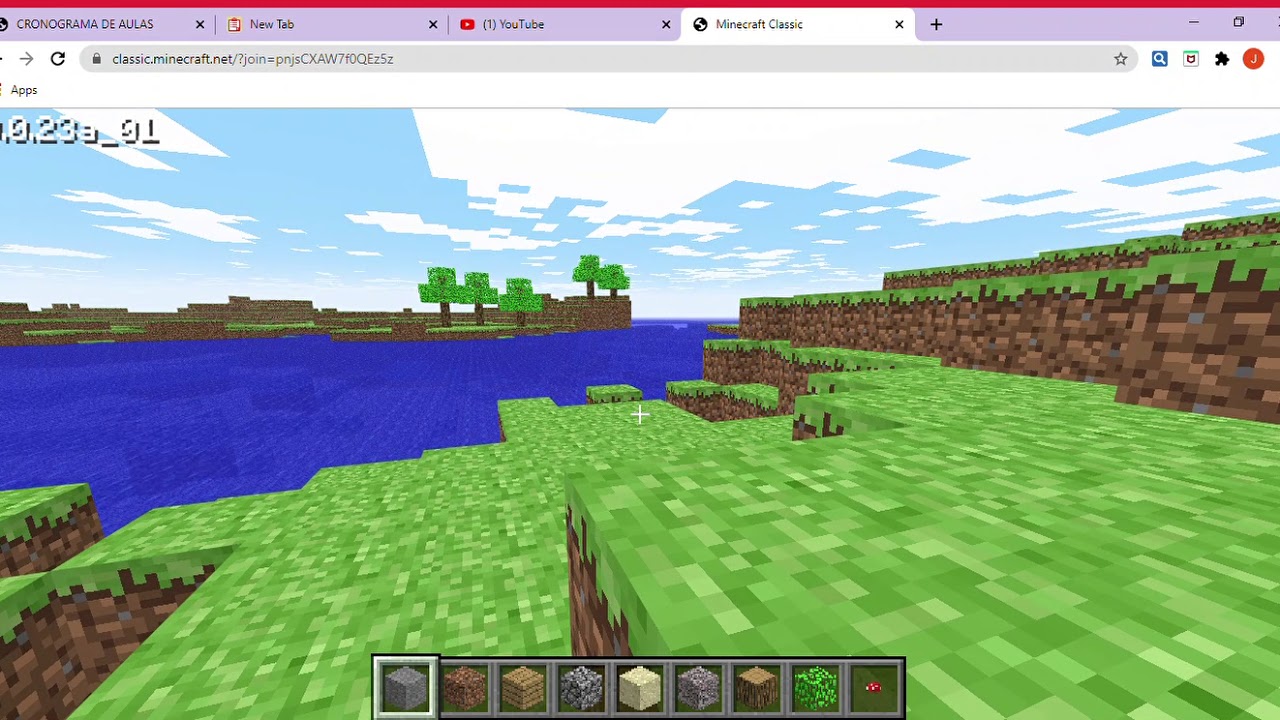The width and height of the screenshot is (1280, 720).
Task: Open the Extensions puzzle piece menu
Action: coord(1222,59)
